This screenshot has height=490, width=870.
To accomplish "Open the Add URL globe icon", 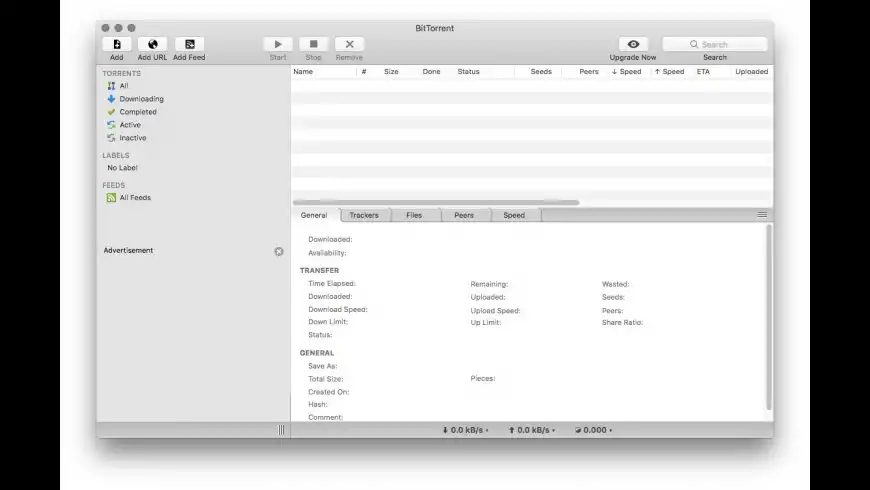I will (153, 44).
